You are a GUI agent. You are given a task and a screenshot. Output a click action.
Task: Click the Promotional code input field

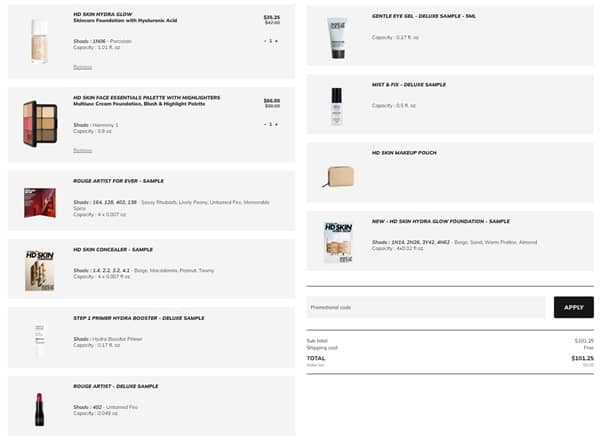(x=426, y=307)
